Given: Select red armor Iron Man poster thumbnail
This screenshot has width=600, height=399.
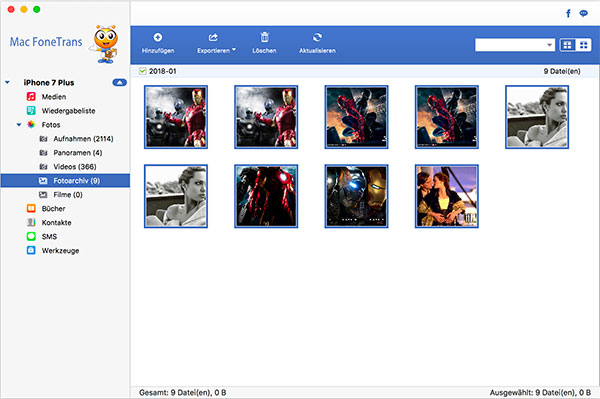Looking at the screenshot, I should coord(266,196).
